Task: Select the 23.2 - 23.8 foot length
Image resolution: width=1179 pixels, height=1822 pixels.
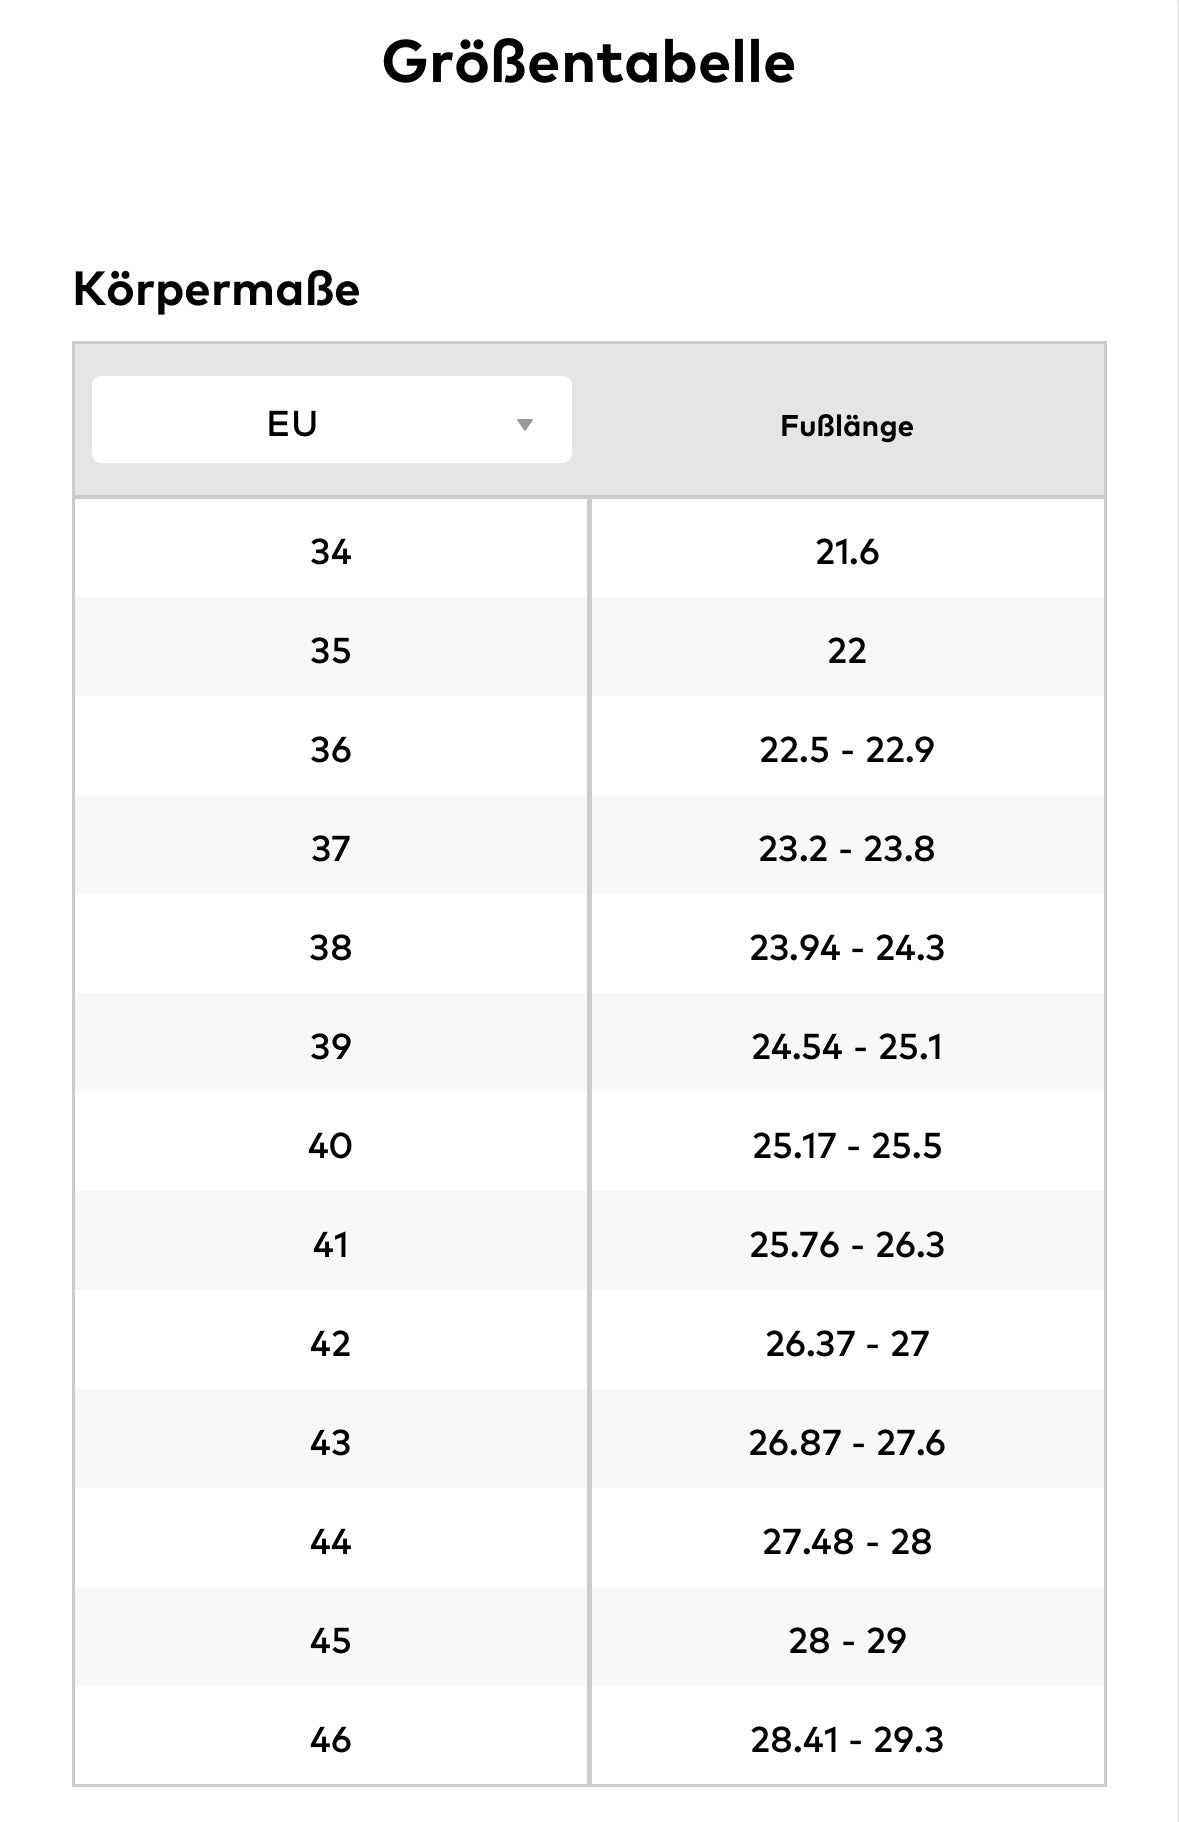Action: click(x=847, y=848)
